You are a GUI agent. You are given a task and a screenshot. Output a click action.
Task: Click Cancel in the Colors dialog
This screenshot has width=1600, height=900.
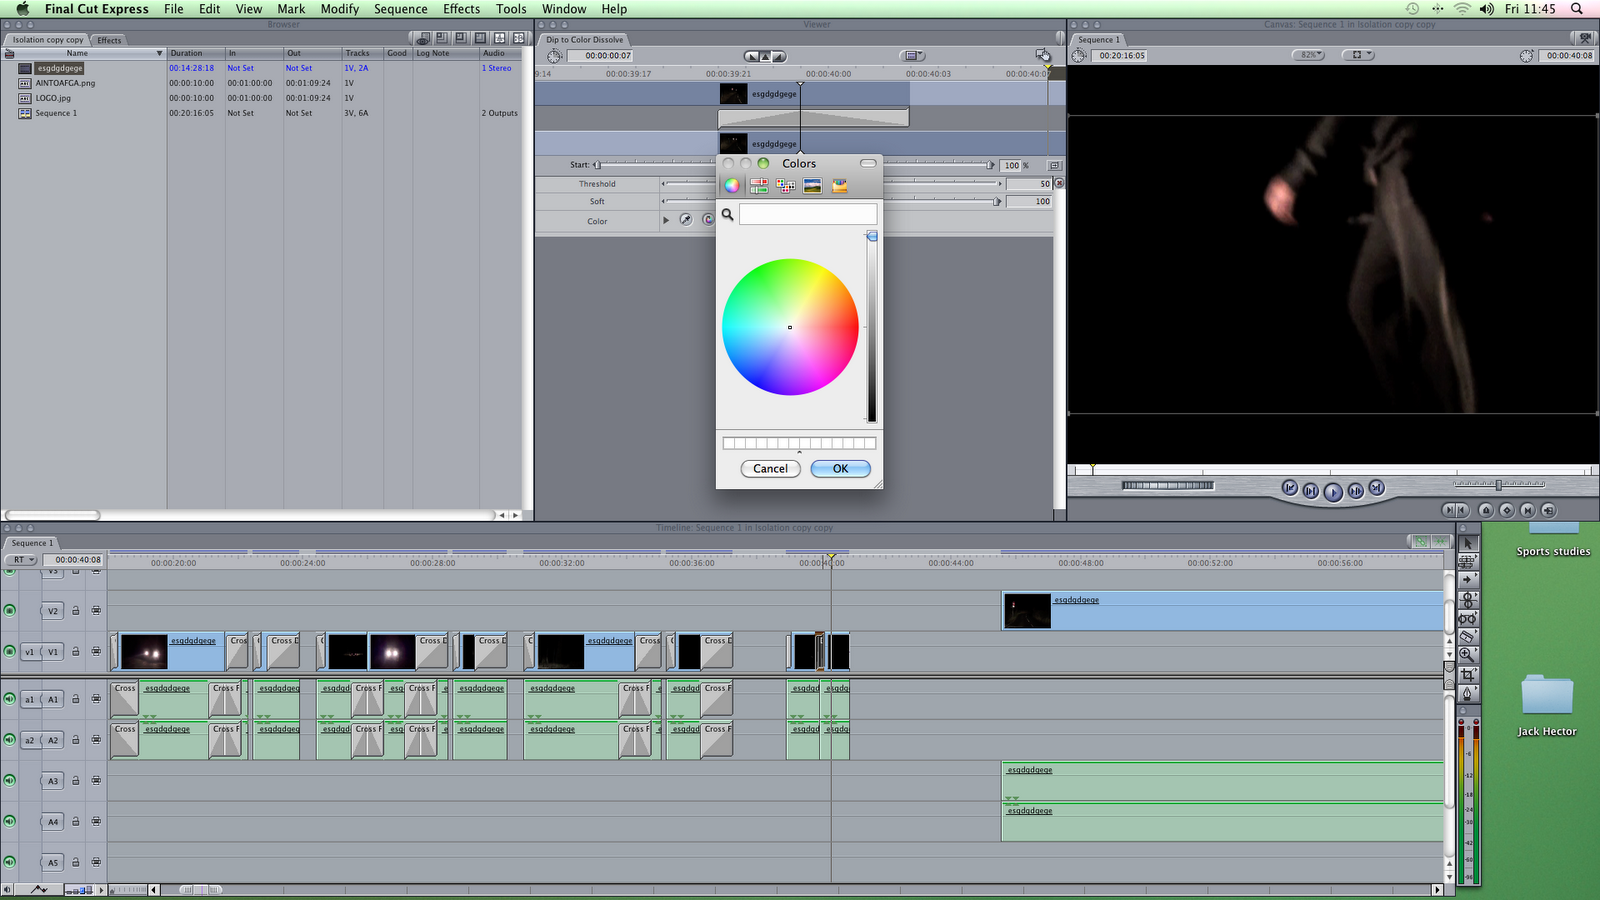(770, 468)
